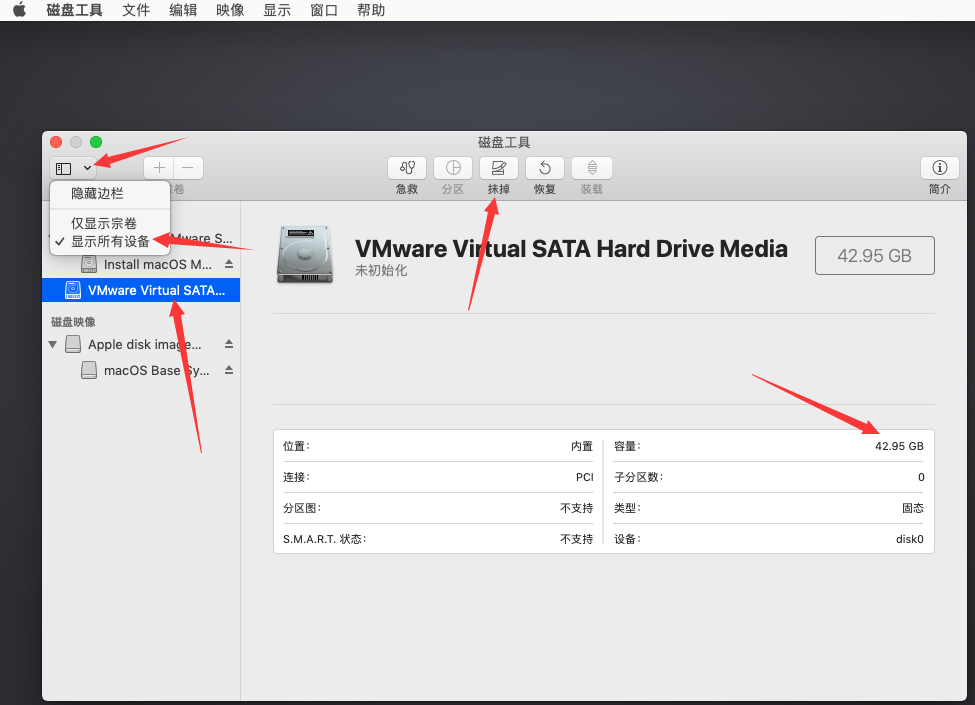Click the 42.95 GB capacity box
This screenshot has height=705, width=975.
(874, 256)
